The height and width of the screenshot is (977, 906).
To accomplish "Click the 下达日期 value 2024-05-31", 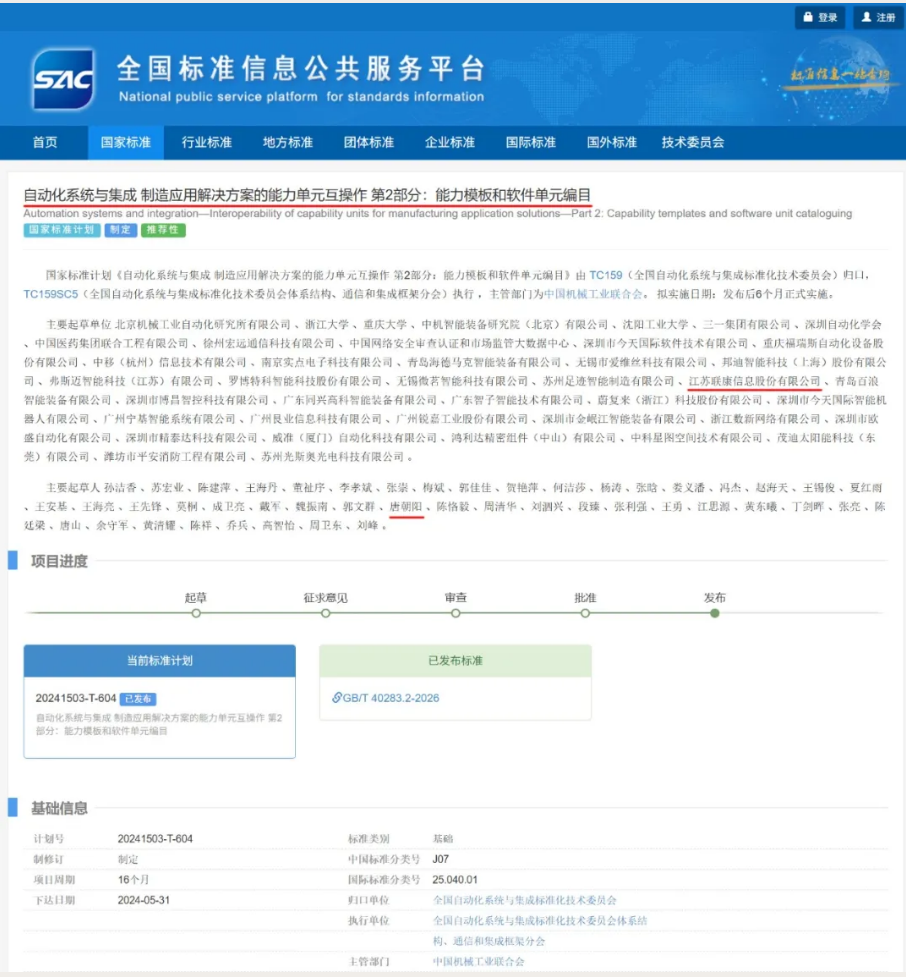I will point(143,900).
